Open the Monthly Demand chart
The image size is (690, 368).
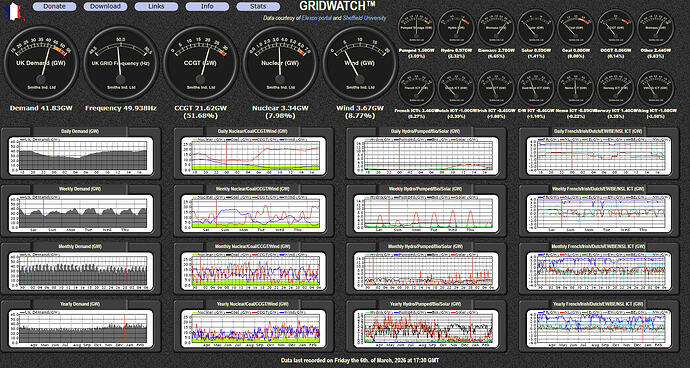tap(81, 270)
